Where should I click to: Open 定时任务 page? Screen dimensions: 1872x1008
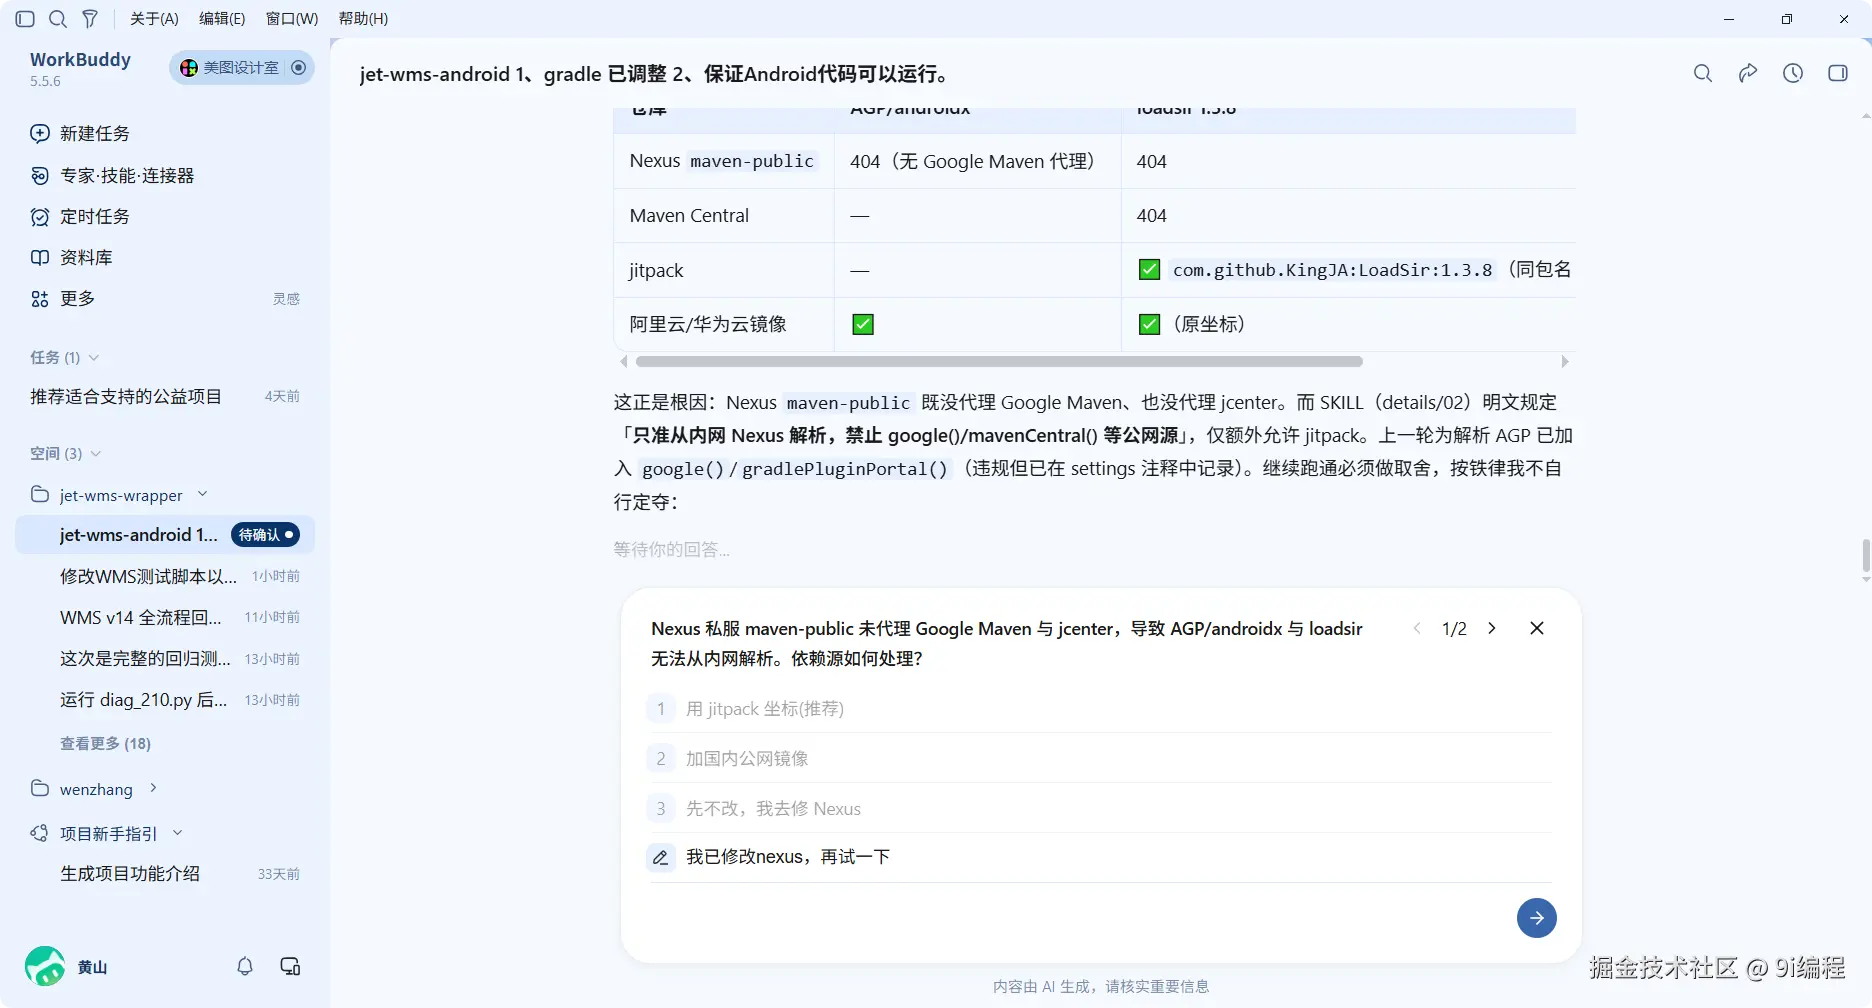point(94,217)
